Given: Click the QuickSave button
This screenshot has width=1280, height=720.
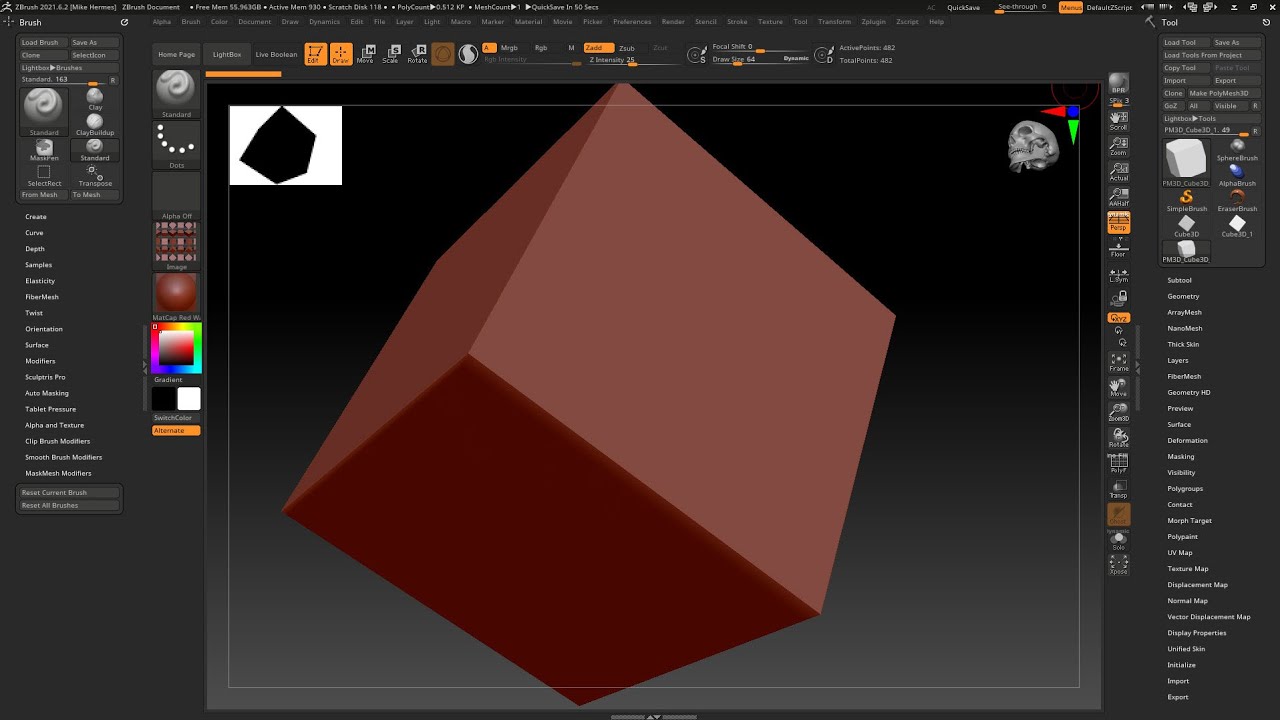Looking at the screenshot, I should [x=963, y=7].
